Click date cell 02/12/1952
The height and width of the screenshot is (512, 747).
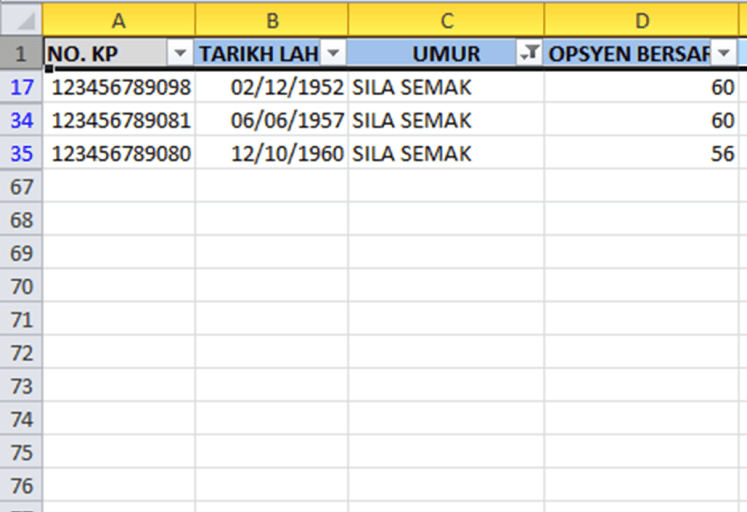(287, 87)
